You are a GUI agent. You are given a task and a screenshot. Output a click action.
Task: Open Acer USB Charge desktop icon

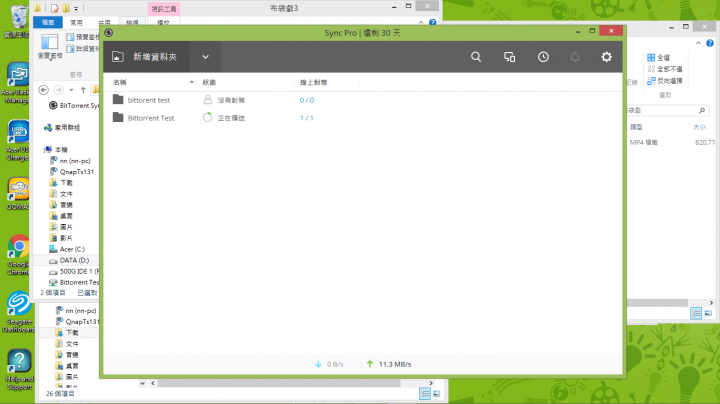click(17, 140)
